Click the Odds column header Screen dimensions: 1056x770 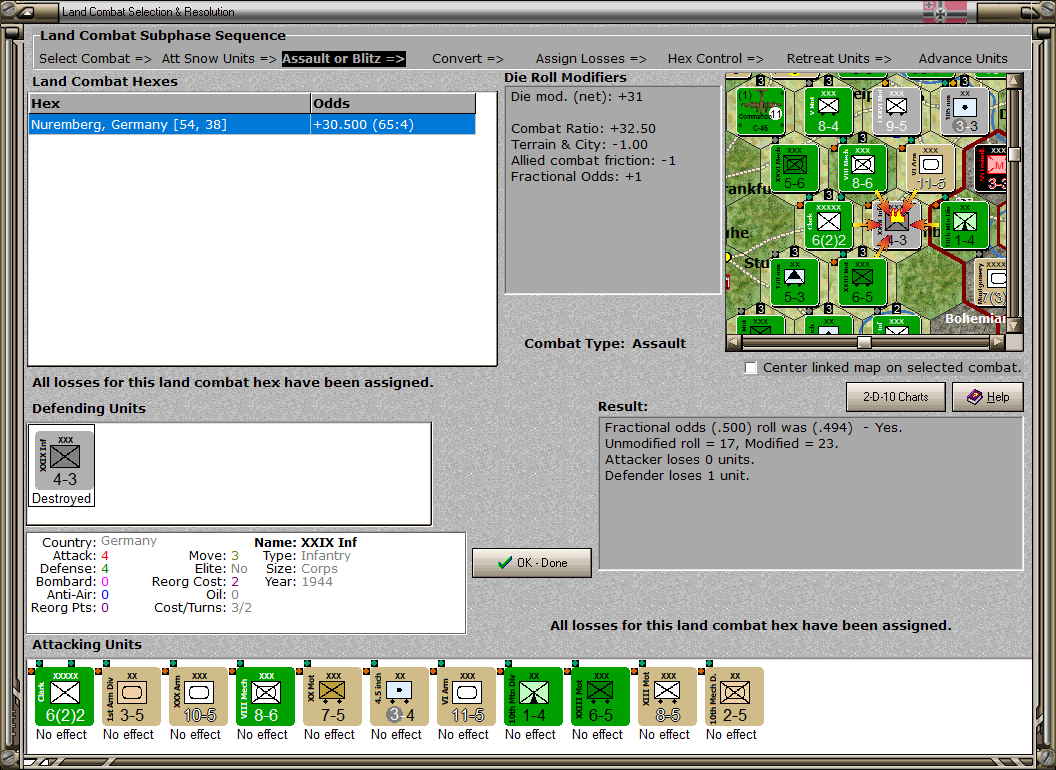click(x=393, y=103)
